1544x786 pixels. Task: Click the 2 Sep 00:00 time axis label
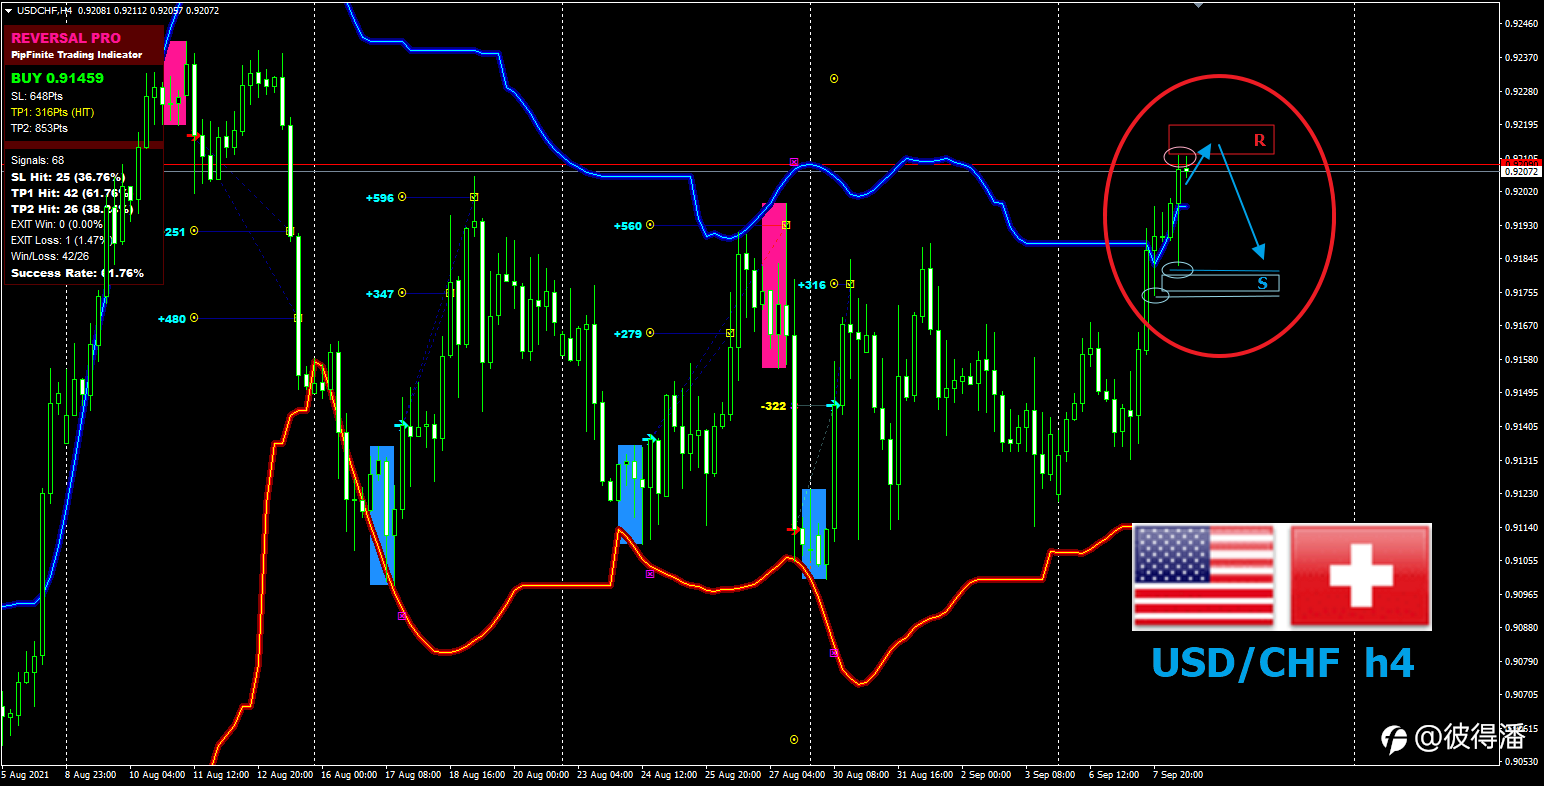(986, 775)
